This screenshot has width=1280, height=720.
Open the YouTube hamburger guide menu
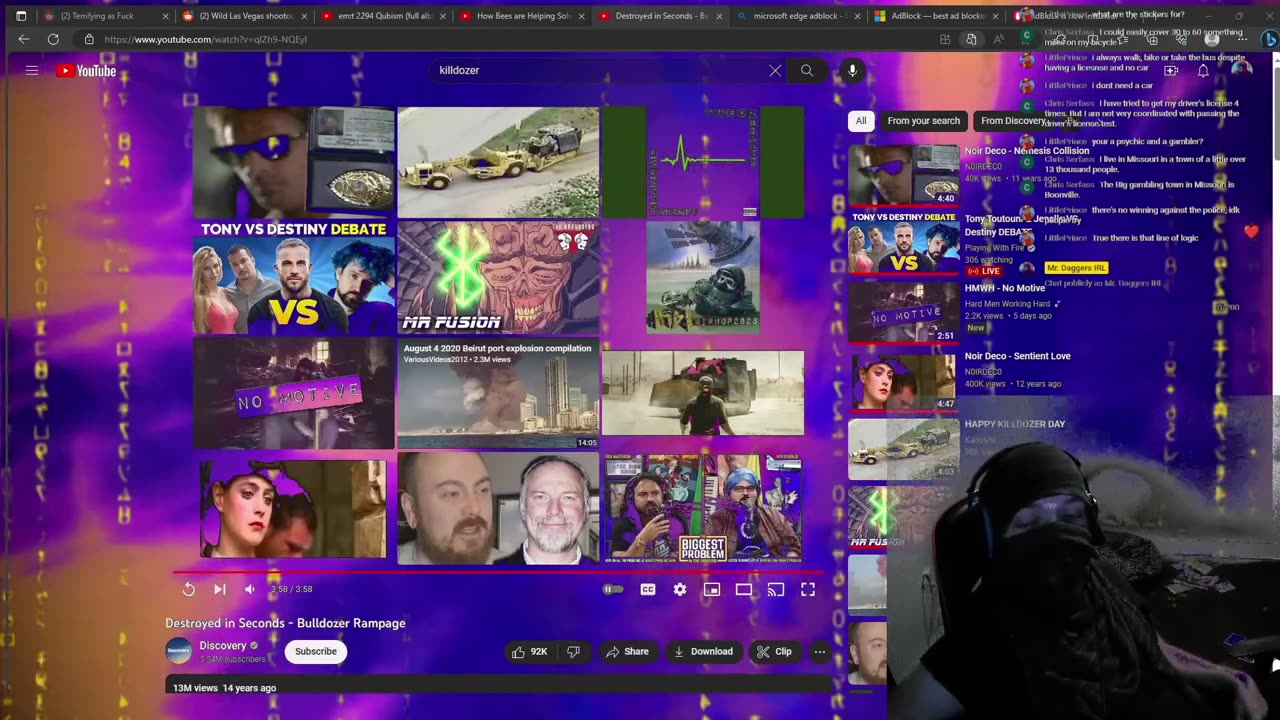pyautogui.click(x=32, y=71)
